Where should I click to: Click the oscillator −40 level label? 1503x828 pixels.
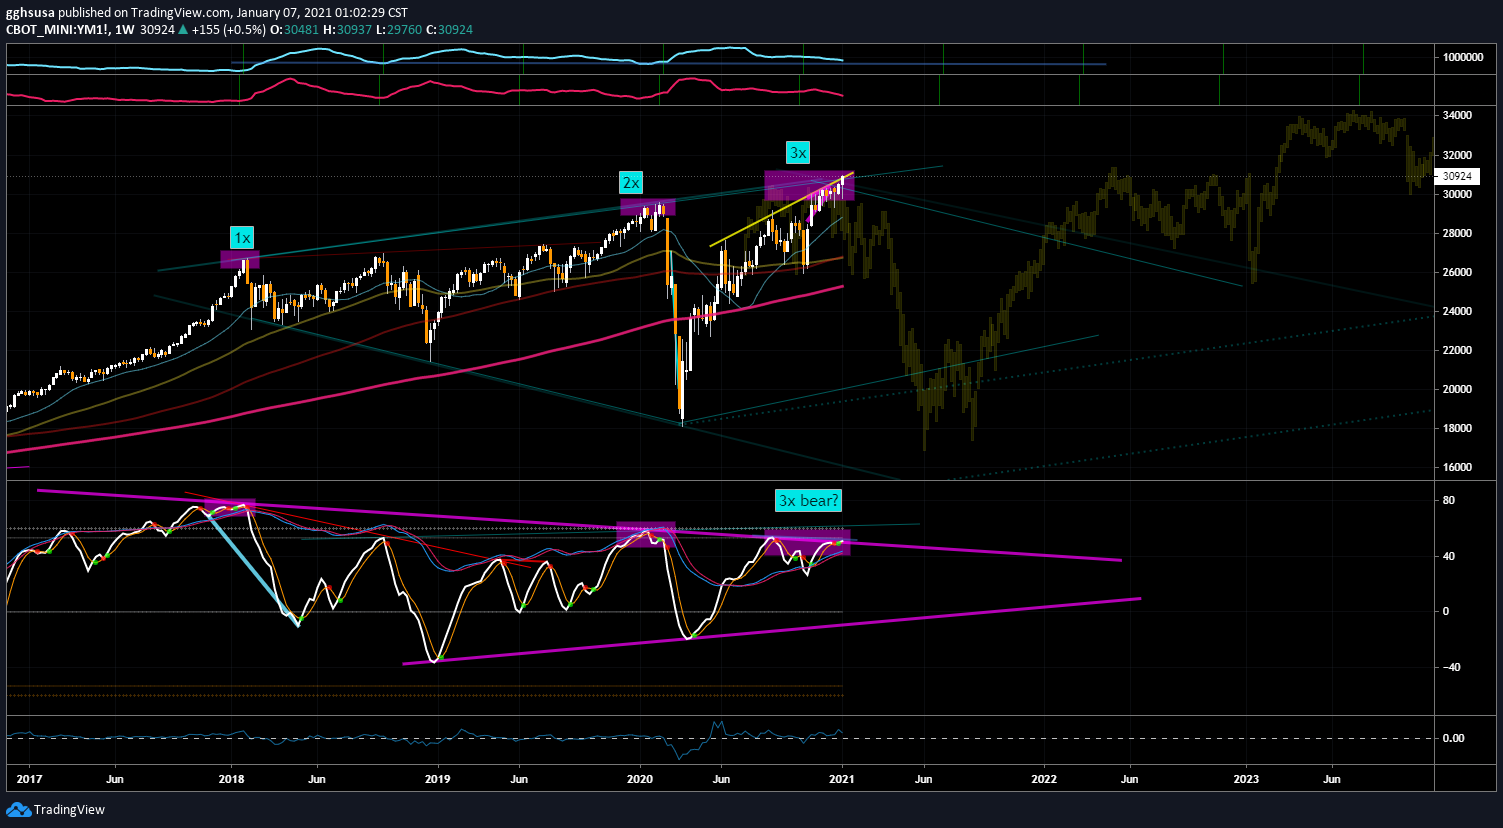1451,668
